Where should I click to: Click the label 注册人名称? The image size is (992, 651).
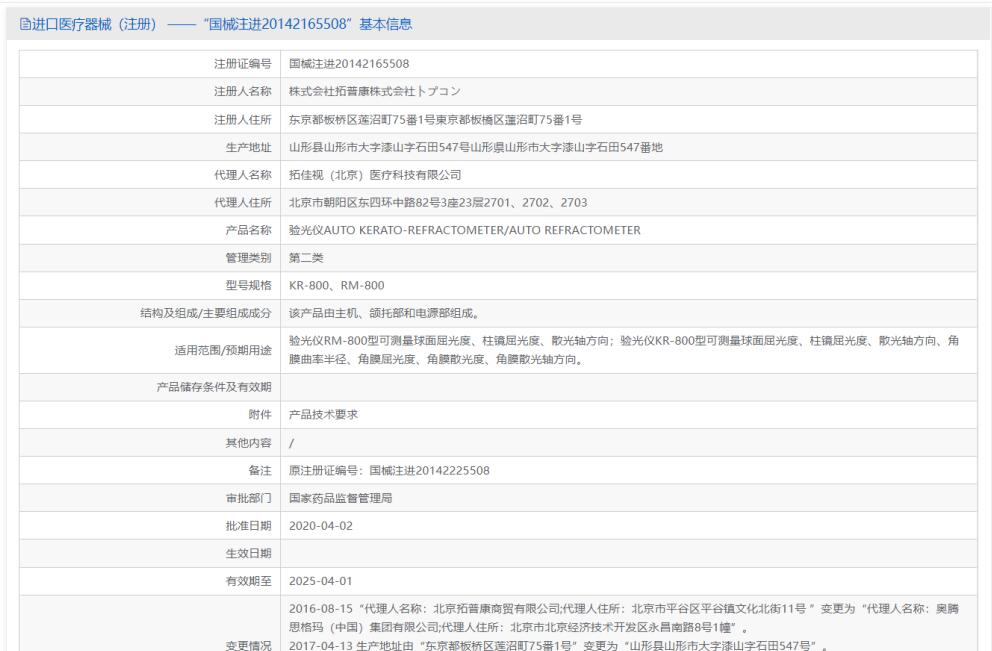pos(242,92)
